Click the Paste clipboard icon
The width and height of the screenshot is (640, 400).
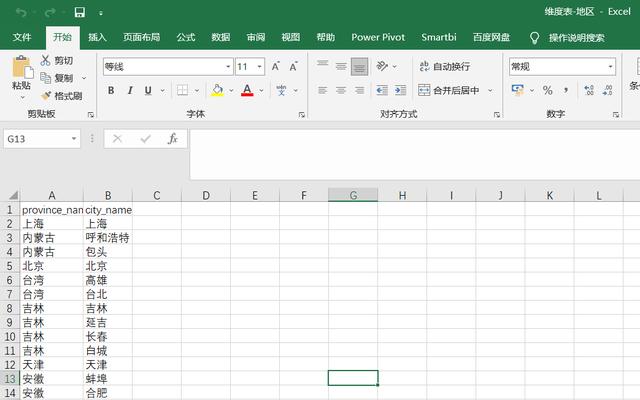[22, 67]
